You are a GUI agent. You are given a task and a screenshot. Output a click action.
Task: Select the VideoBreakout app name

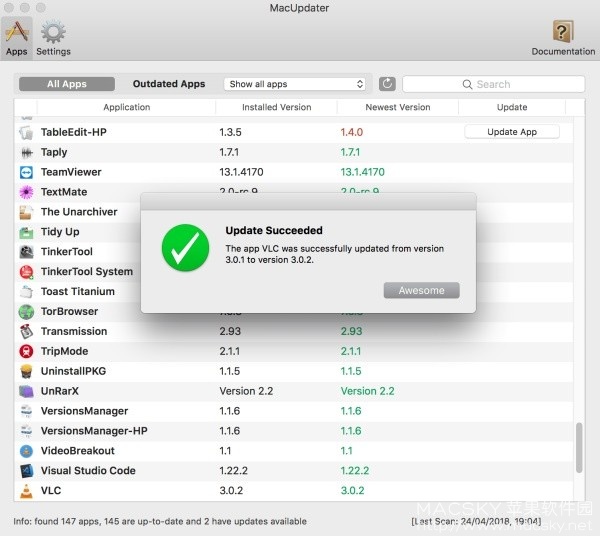[x=78, y=451]
